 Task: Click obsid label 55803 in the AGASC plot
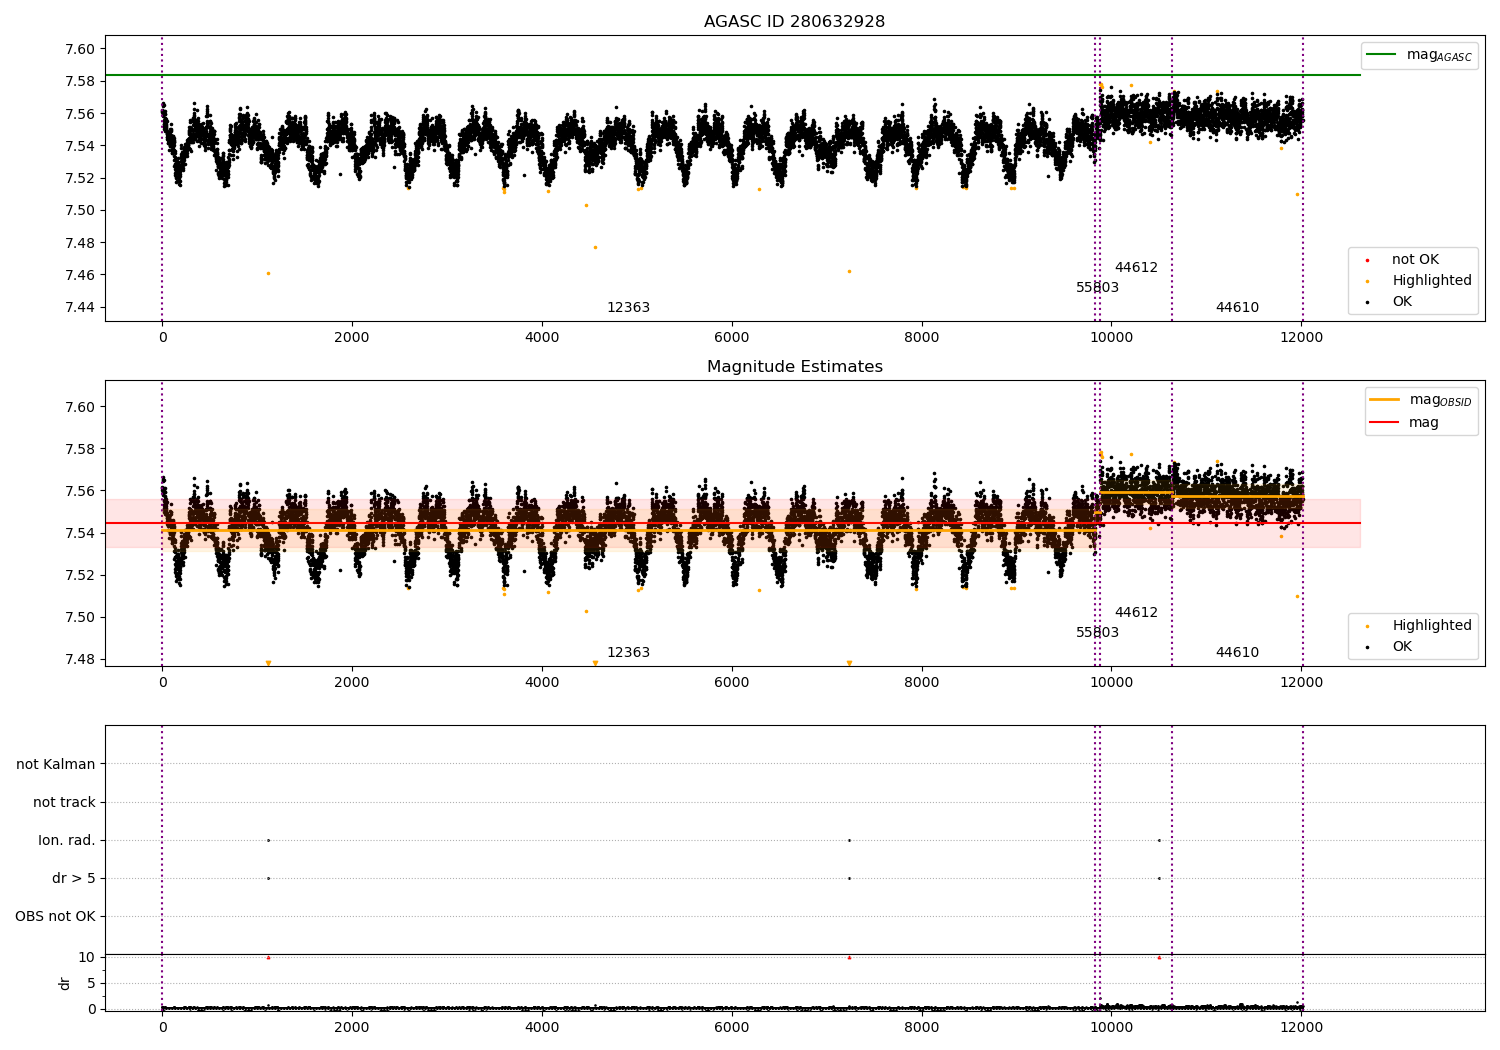[x=1097, y=288]
